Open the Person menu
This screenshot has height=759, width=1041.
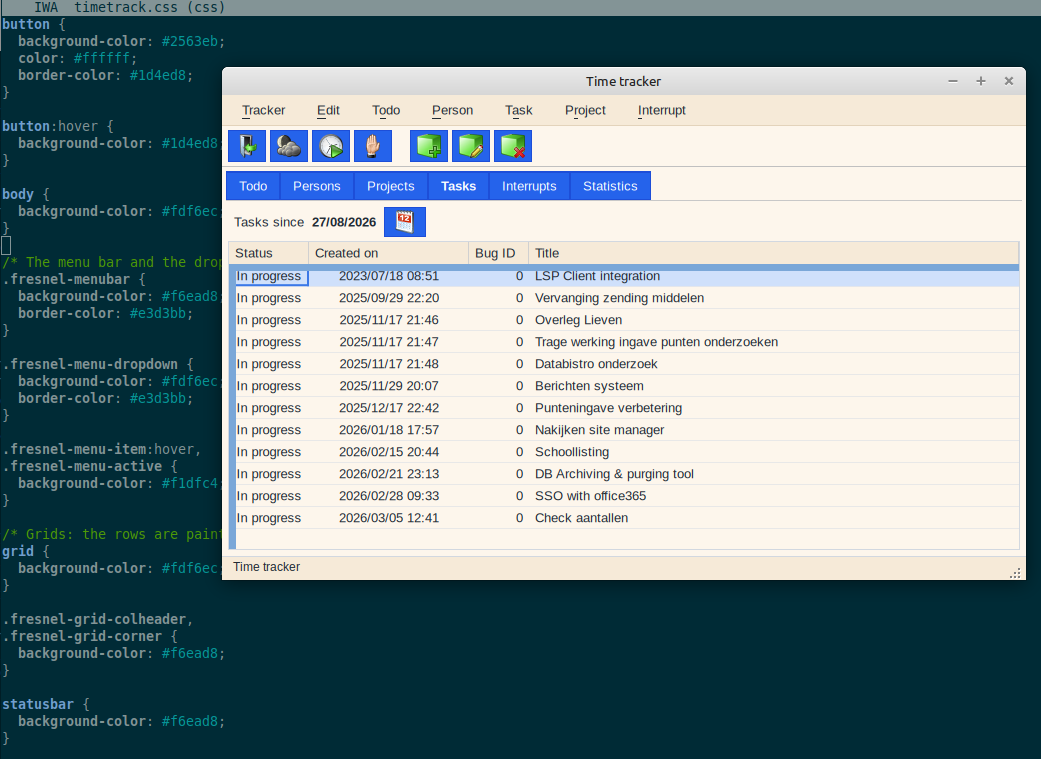[x=452, y=110]
